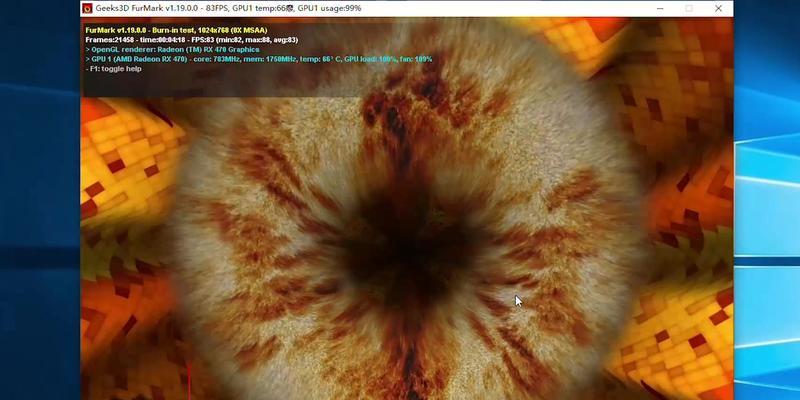Click the 'OpenGL renderer: Radeon (TM) RX 470' line
The height and width of the screenshot is (400, 800).
pos(172,49)
